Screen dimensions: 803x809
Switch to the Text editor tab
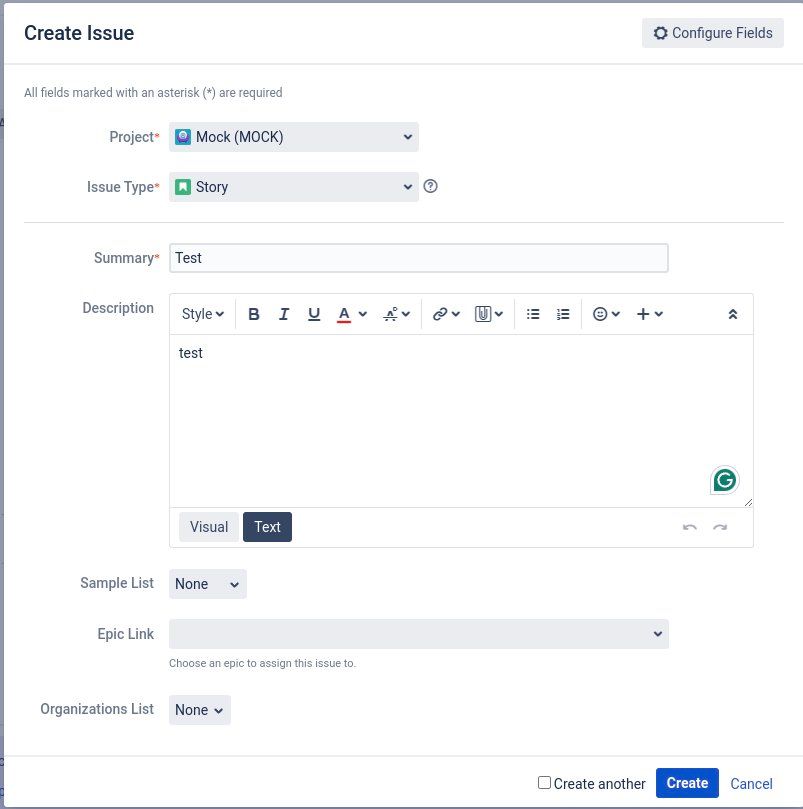[x=267, y=527]
